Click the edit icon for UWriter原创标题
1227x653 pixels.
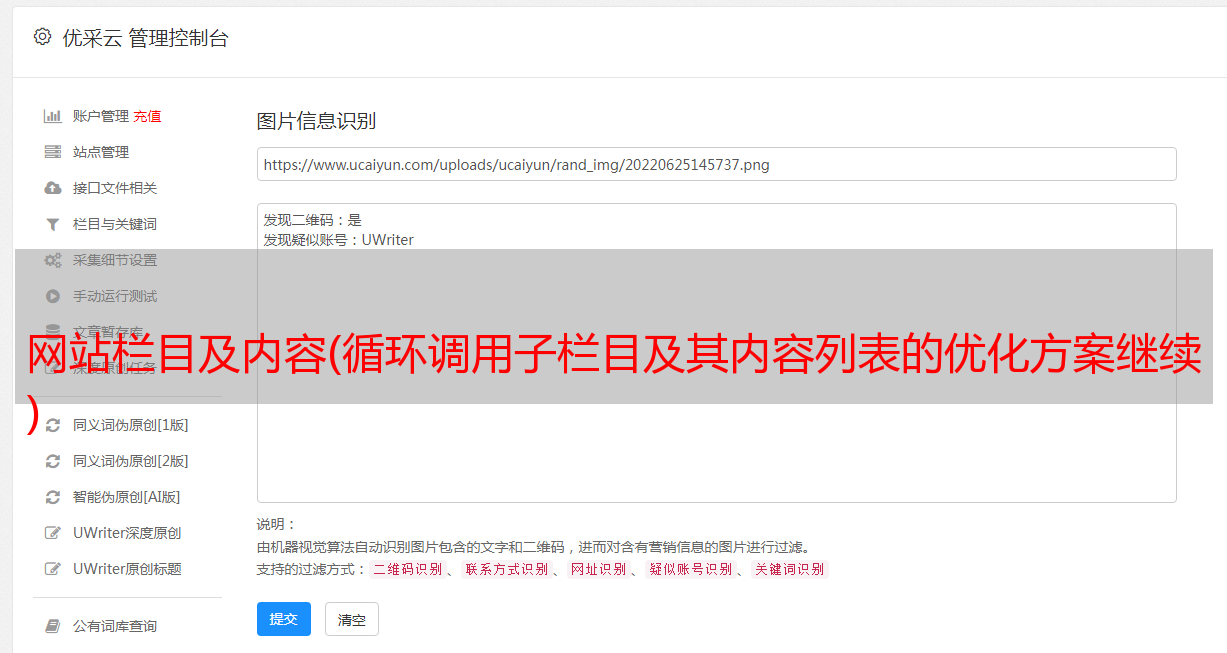53,569
